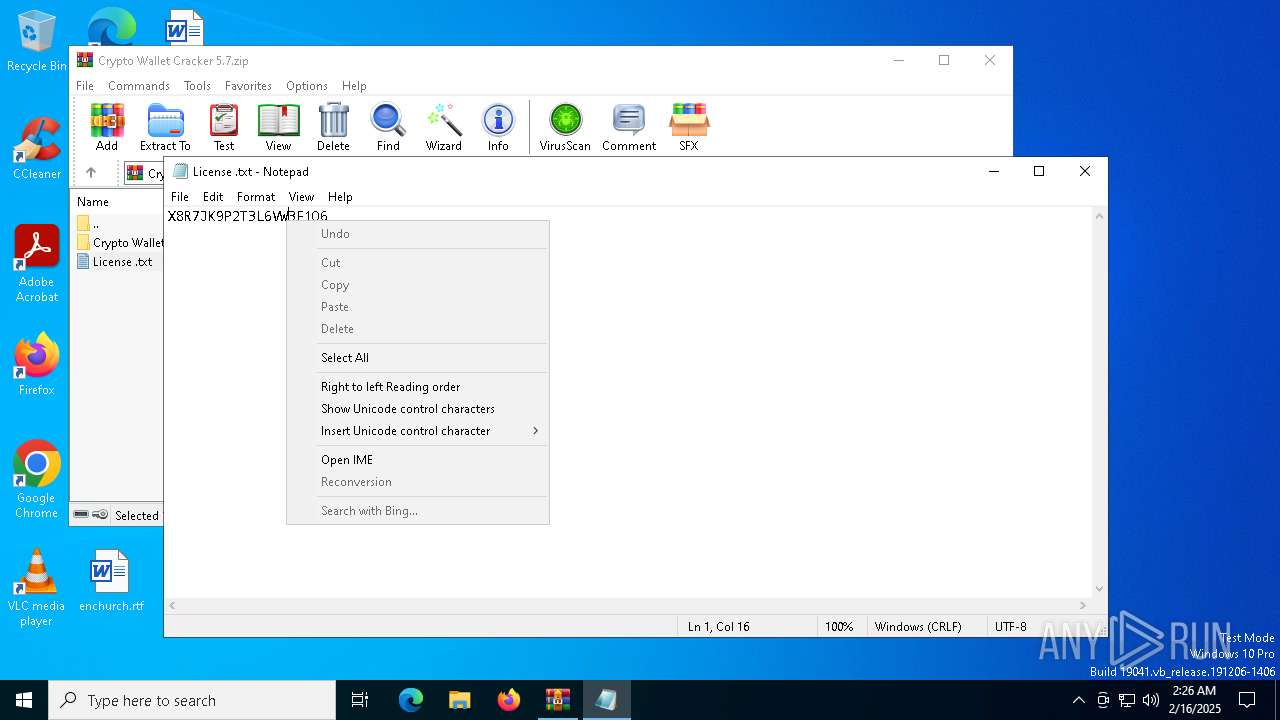Open Notepad's Format menu
Screen dimensions: 1280x720
pyautogui.click(x=255, y=197)
